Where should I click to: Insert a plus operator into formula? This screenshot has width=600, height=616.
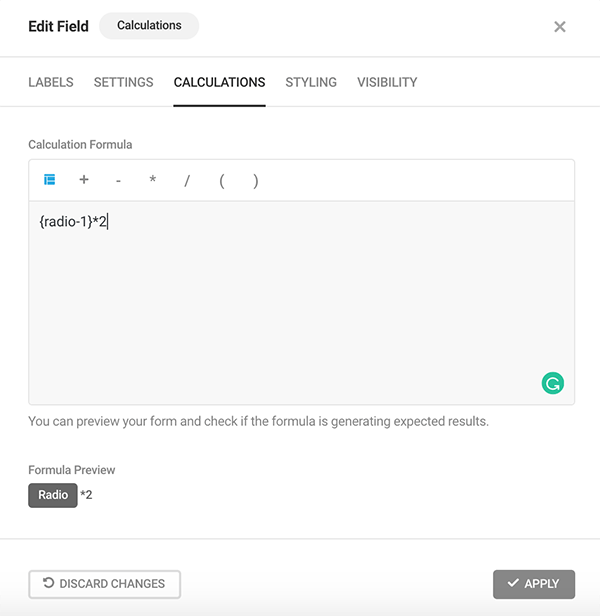point(84,180)
